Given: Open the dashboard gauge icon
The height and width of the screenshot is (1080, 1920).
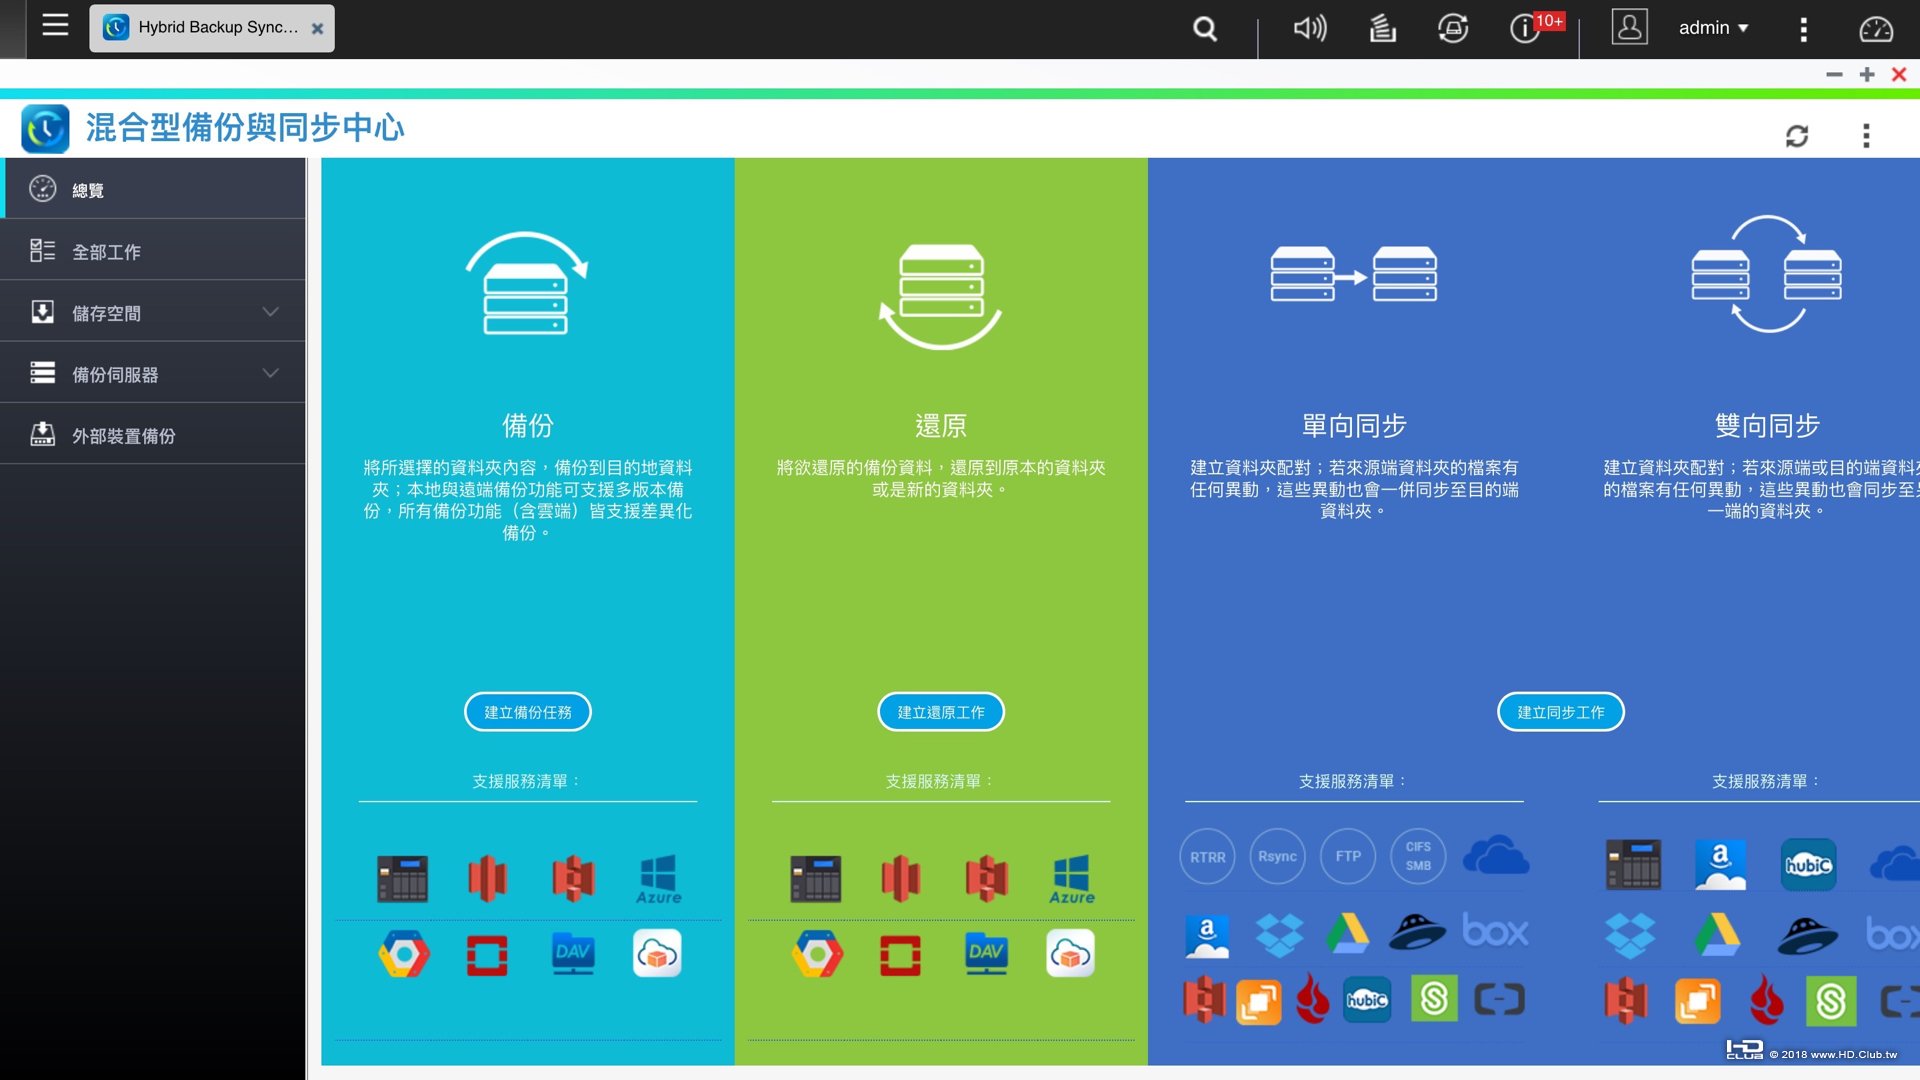Looking at the screenshot, I should (1876, 29).
